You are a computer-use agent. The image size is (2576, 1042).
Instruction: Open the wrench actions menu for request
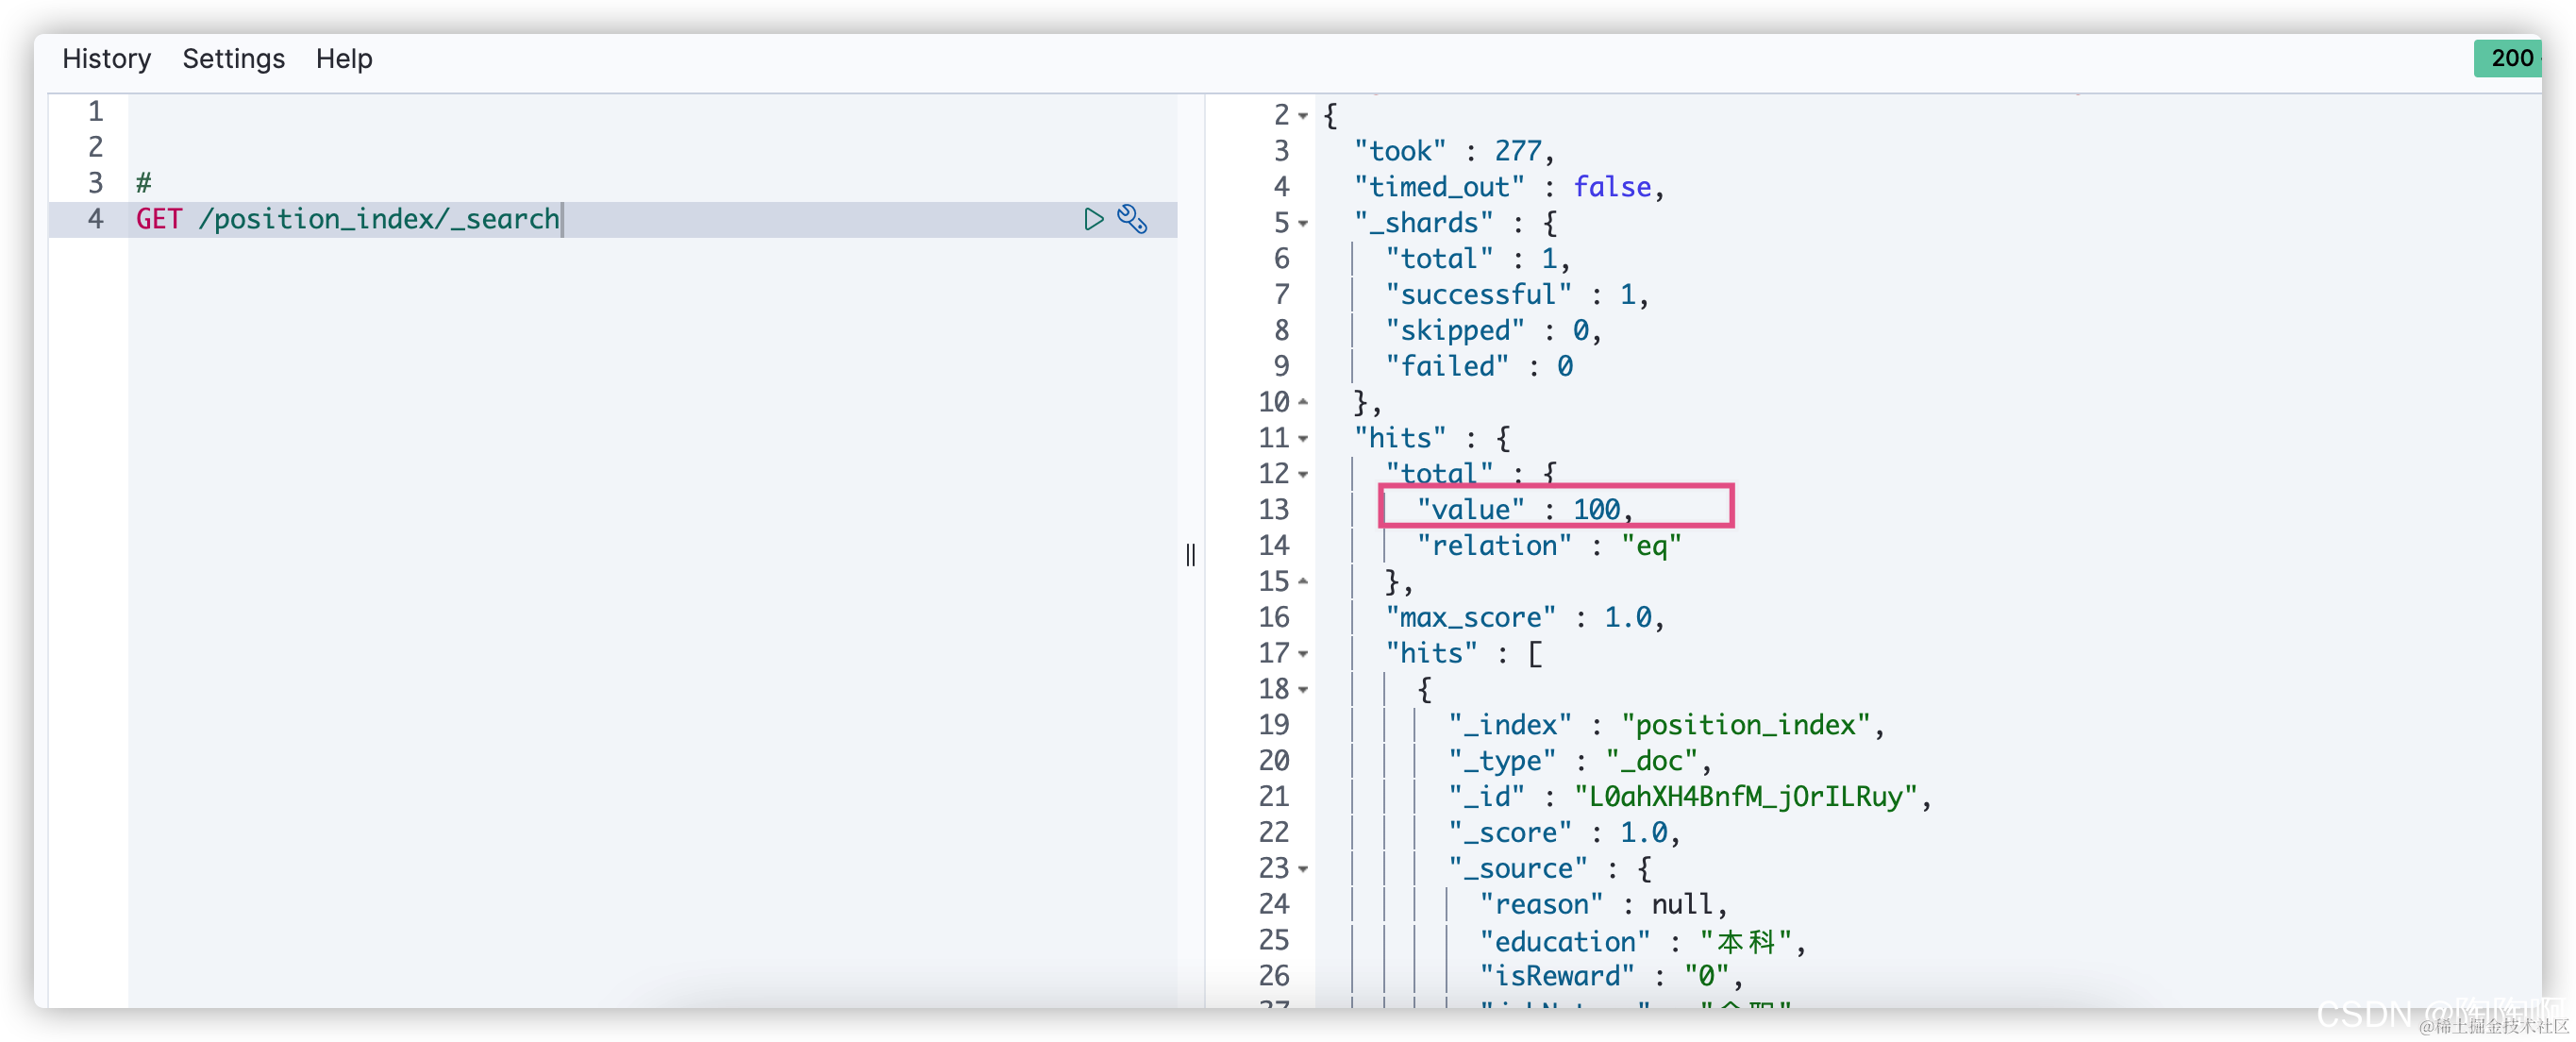tap(1132, 219)
